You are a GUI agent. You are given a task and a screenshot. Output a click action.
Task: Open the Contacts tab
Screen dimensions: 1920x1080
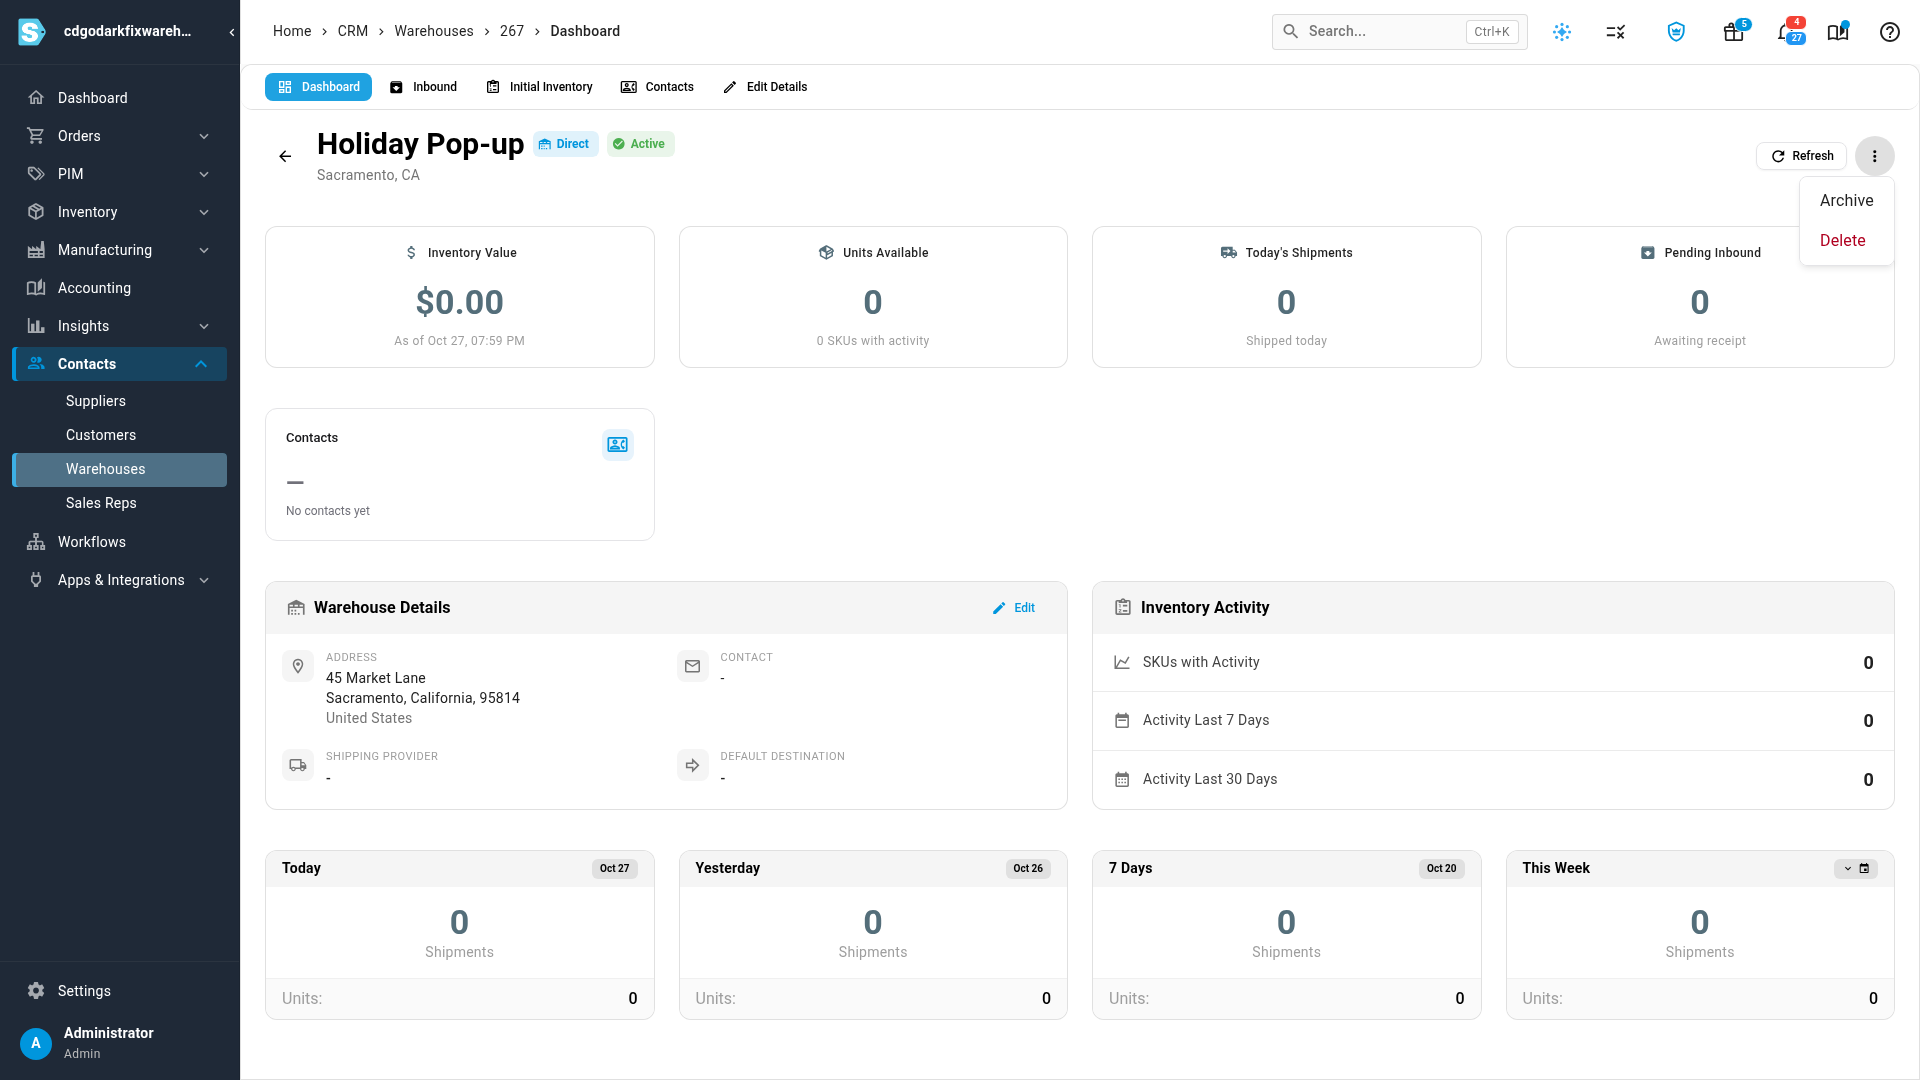coord(657,87)
